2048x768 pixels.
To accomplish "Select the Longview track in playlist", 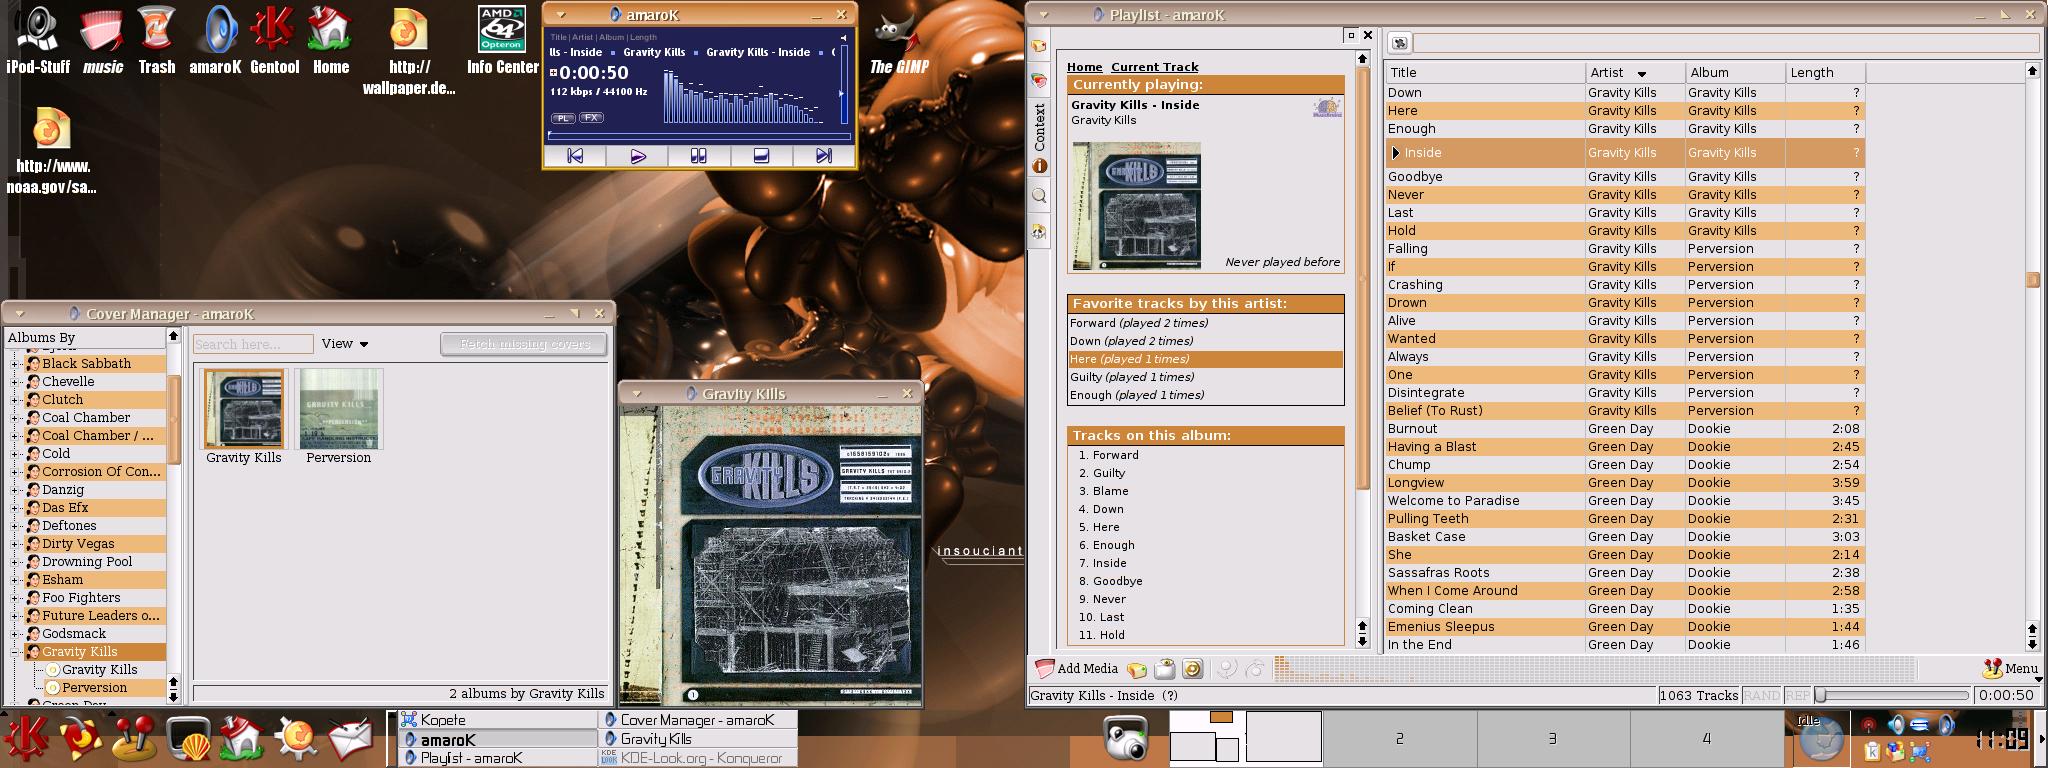I will pos(1624,483).
